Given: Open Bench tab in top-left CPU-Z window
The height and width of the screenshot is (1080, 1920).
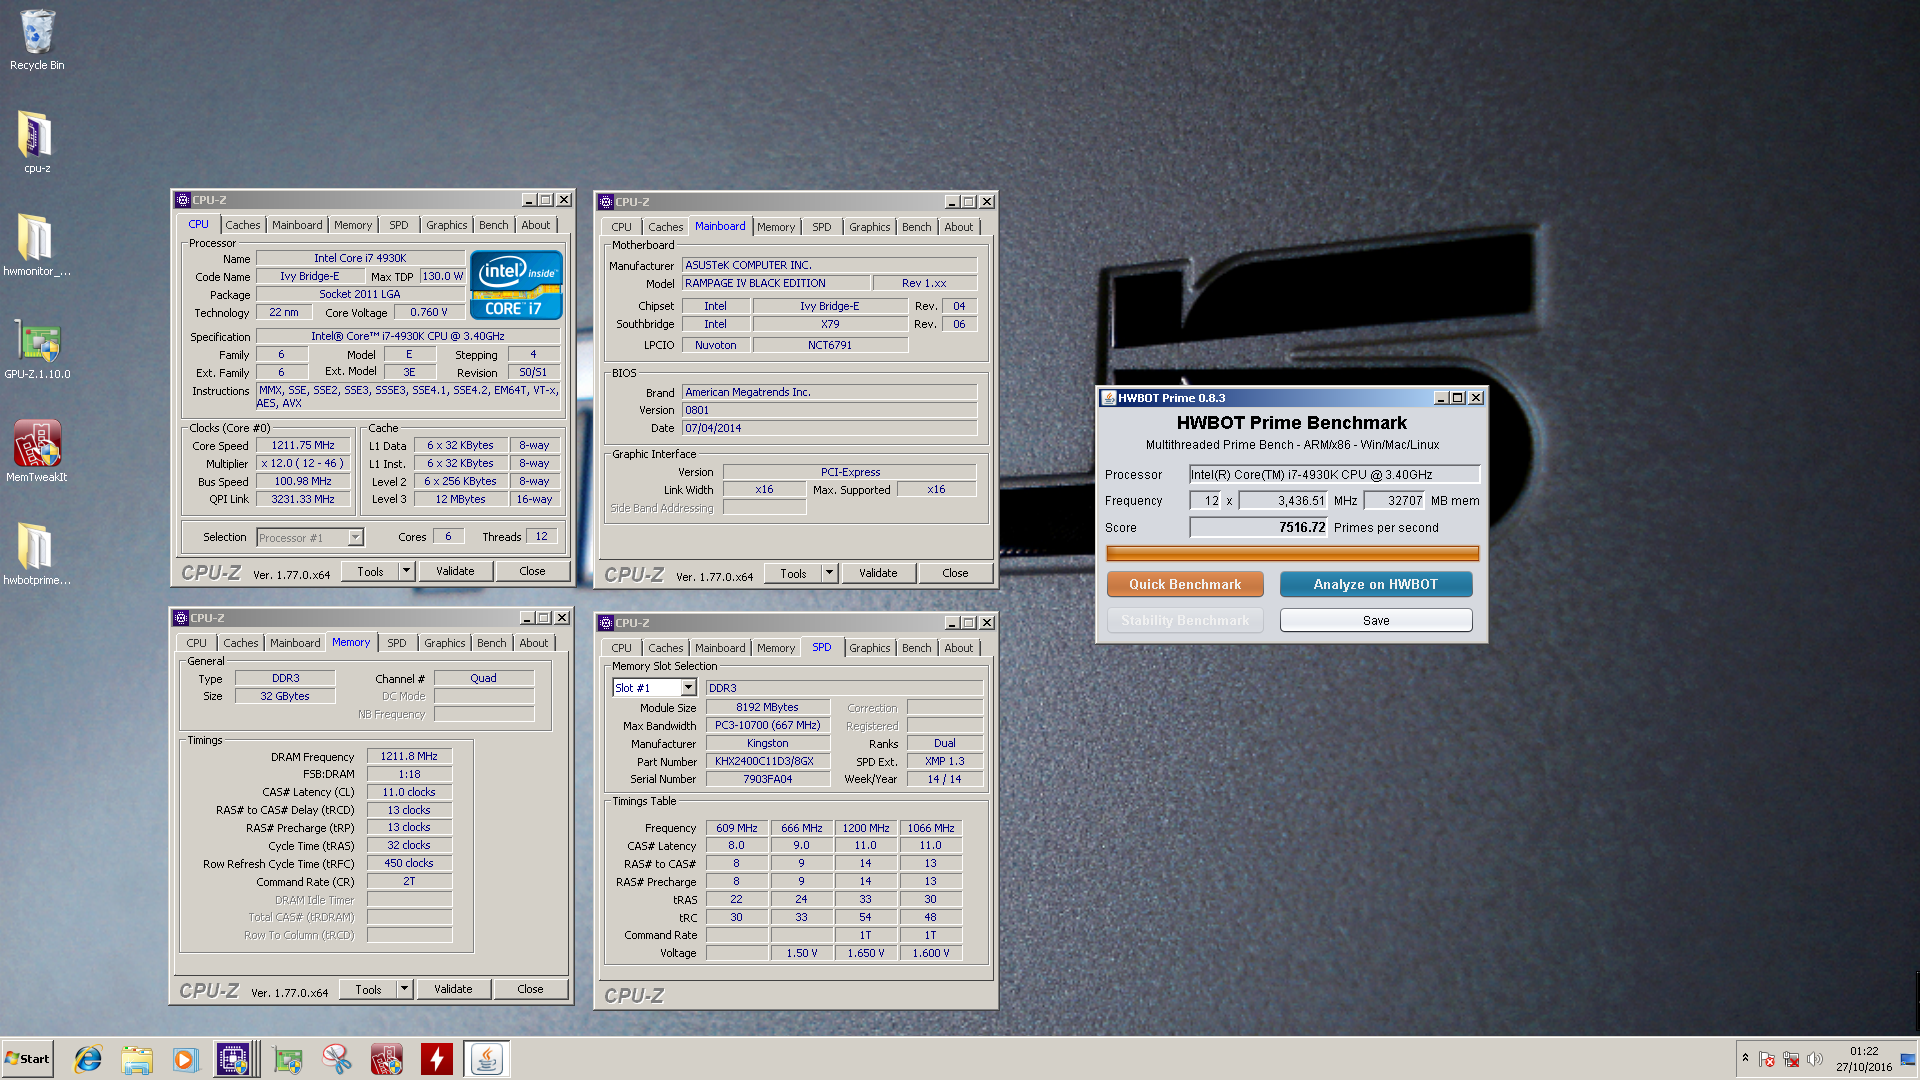Looking at the screenshot, I should [x=494, y=225].
